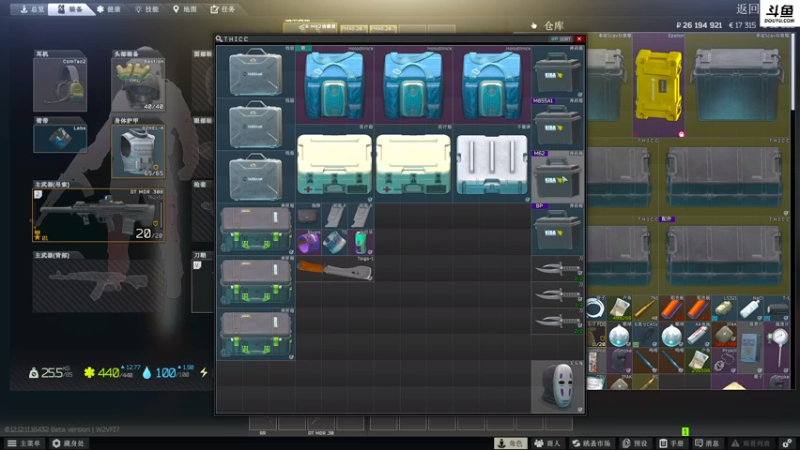800x450 pixels.
Task: Select the ComTac2 headset item
Action: pos(60,85)
